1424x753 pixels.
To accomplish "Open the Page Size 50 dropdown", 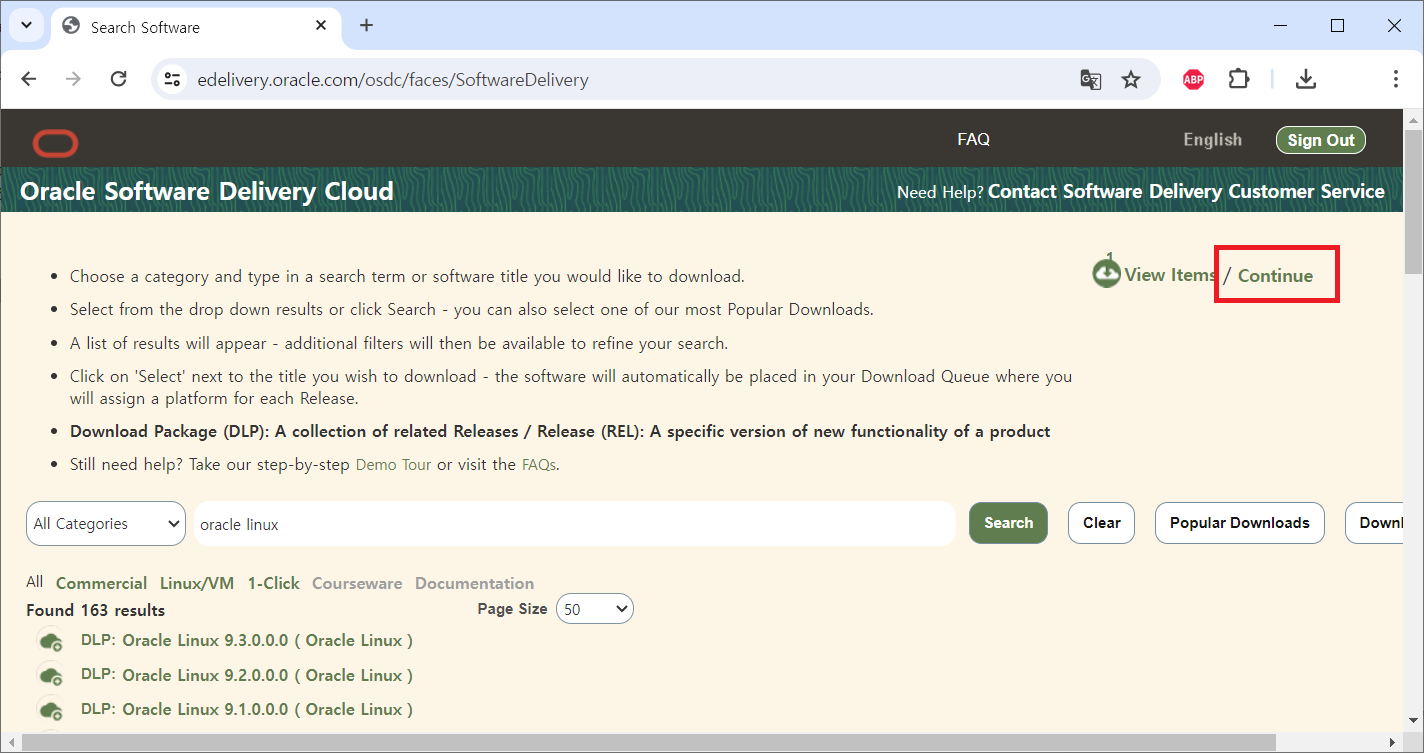I will (x=594, y=609).
